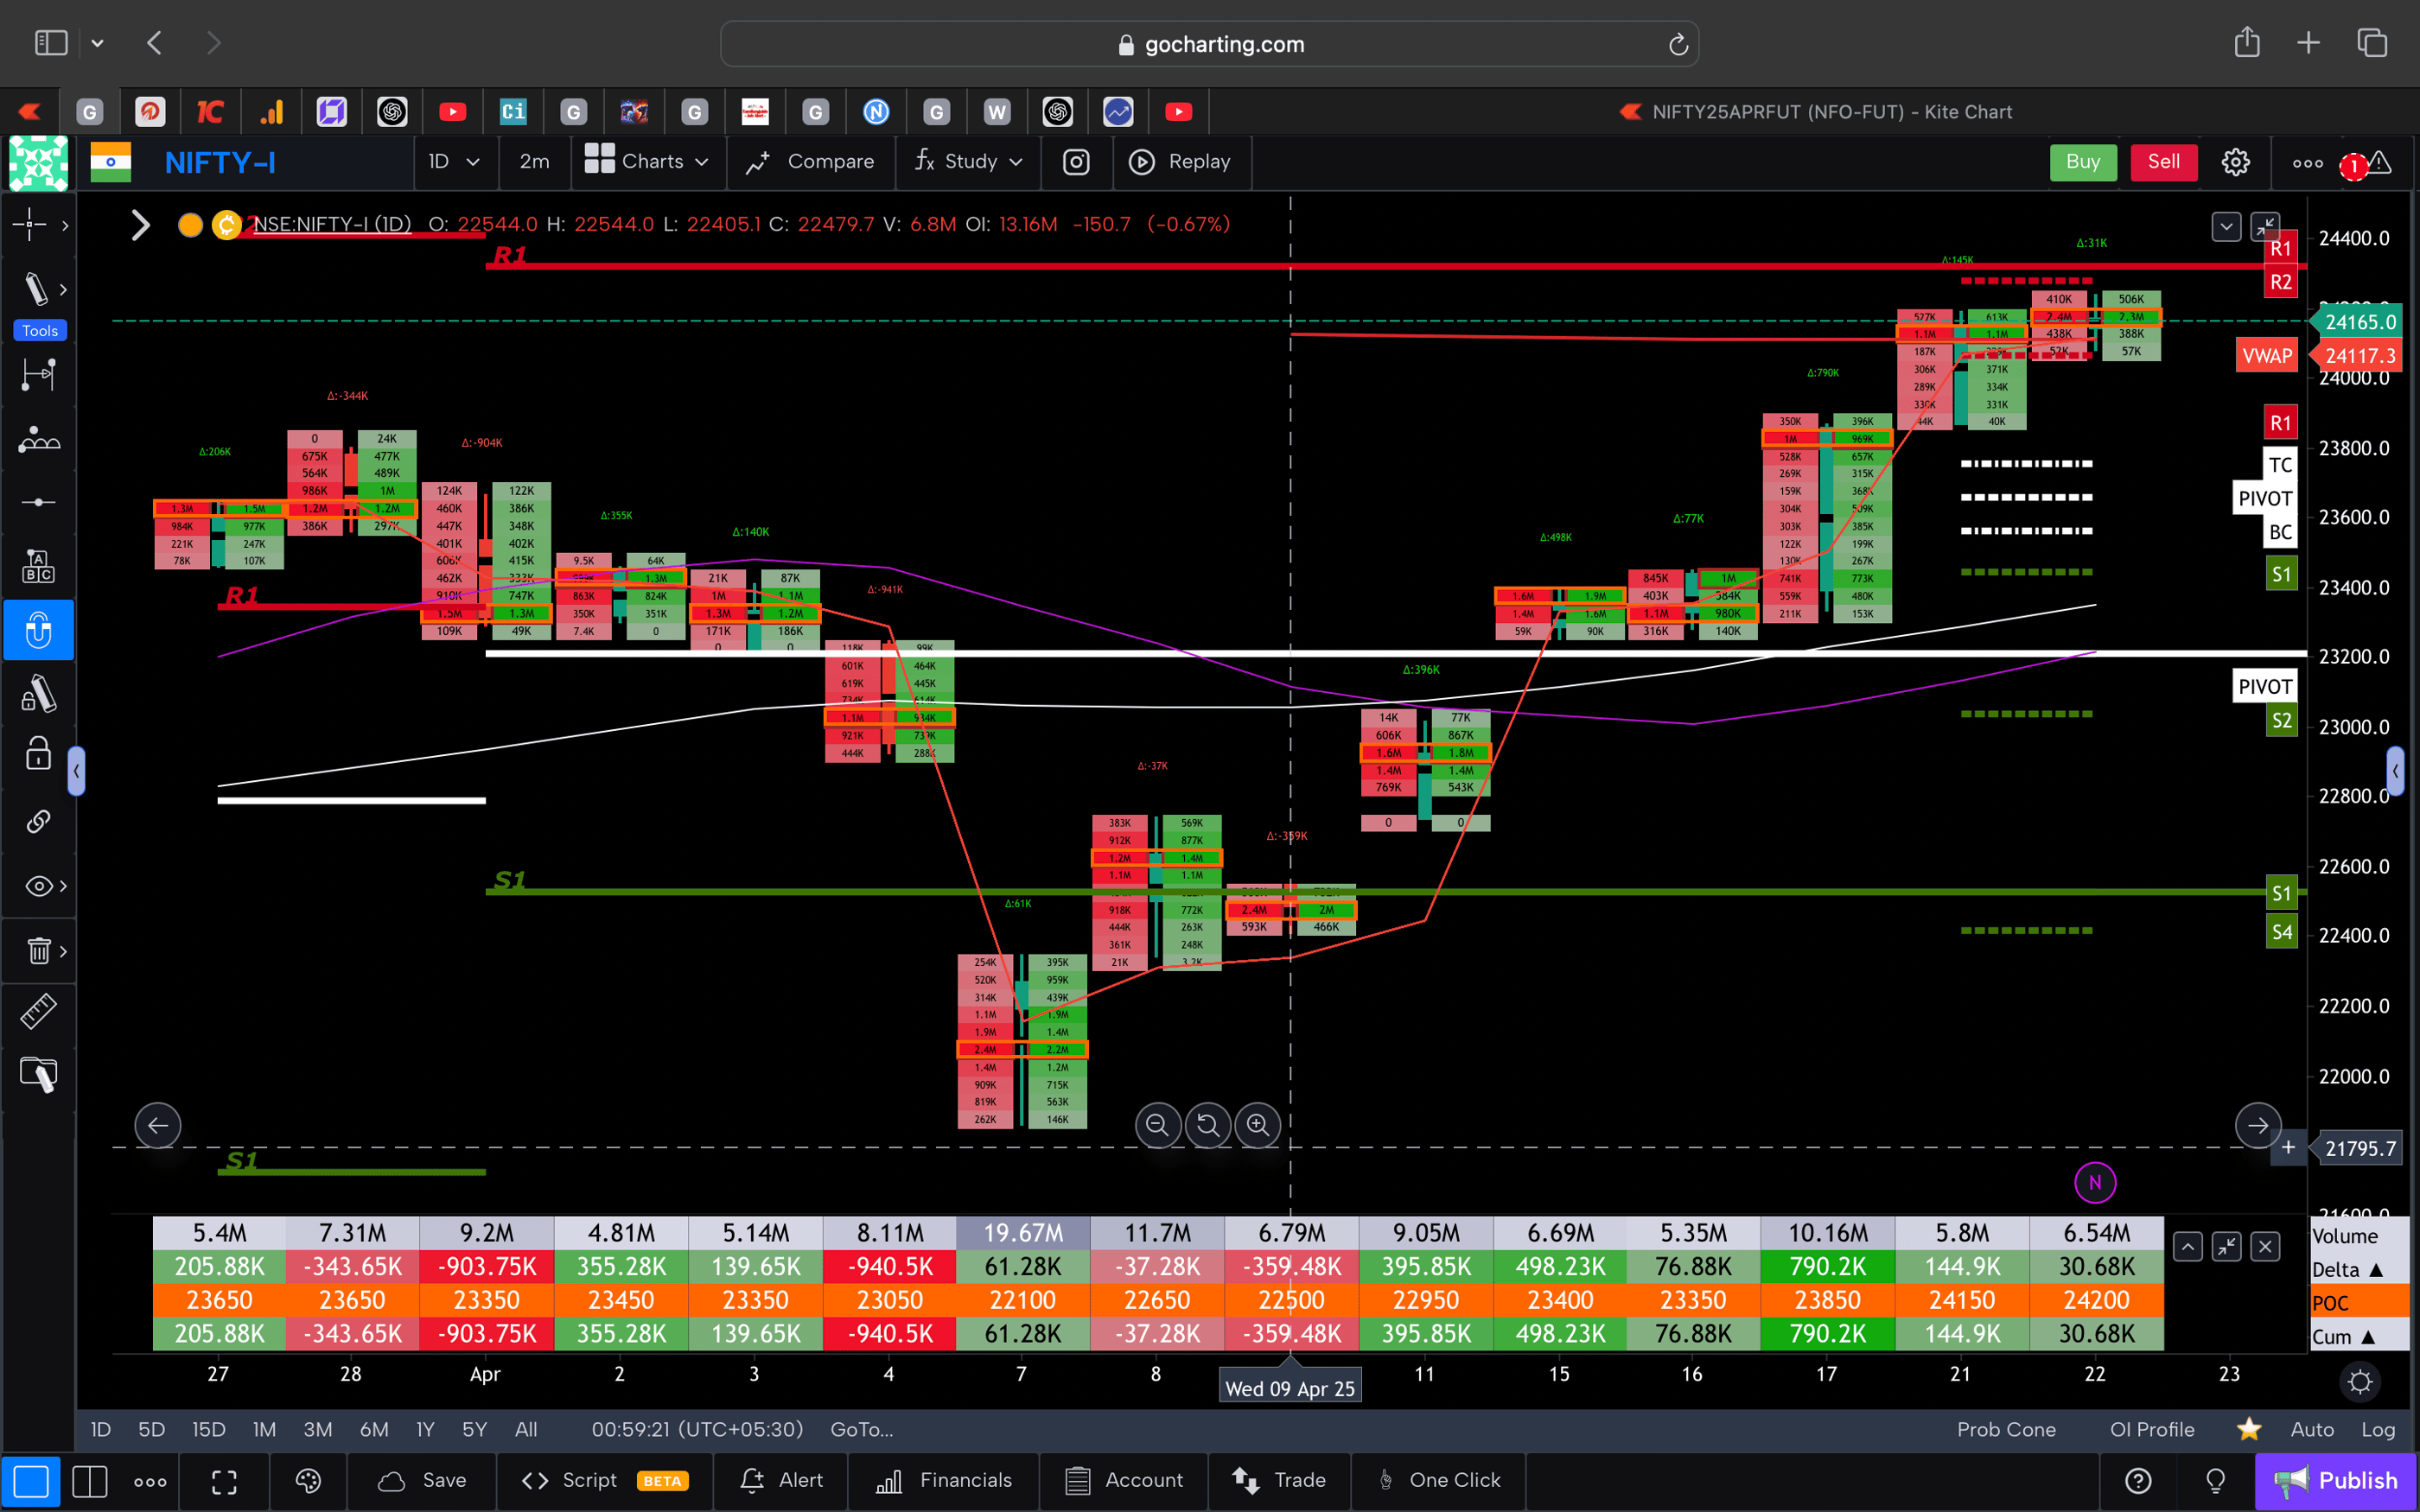Open the Text annotation tool (ABC icon)
This screenshot has width=2420, height=1512.
coord(38,565)
